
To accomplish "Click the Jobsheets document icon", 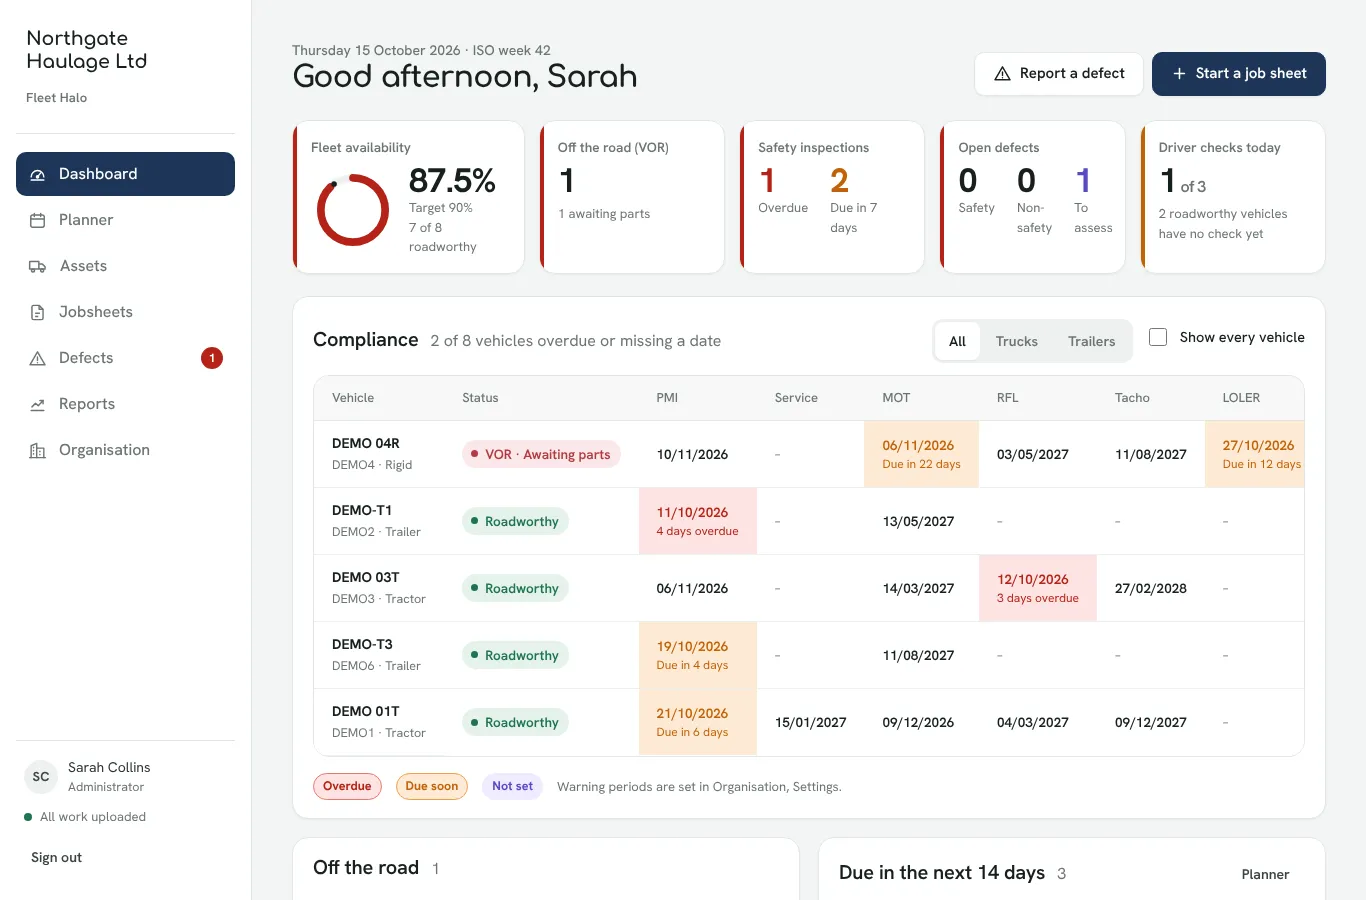I will [x=38, y=312].
